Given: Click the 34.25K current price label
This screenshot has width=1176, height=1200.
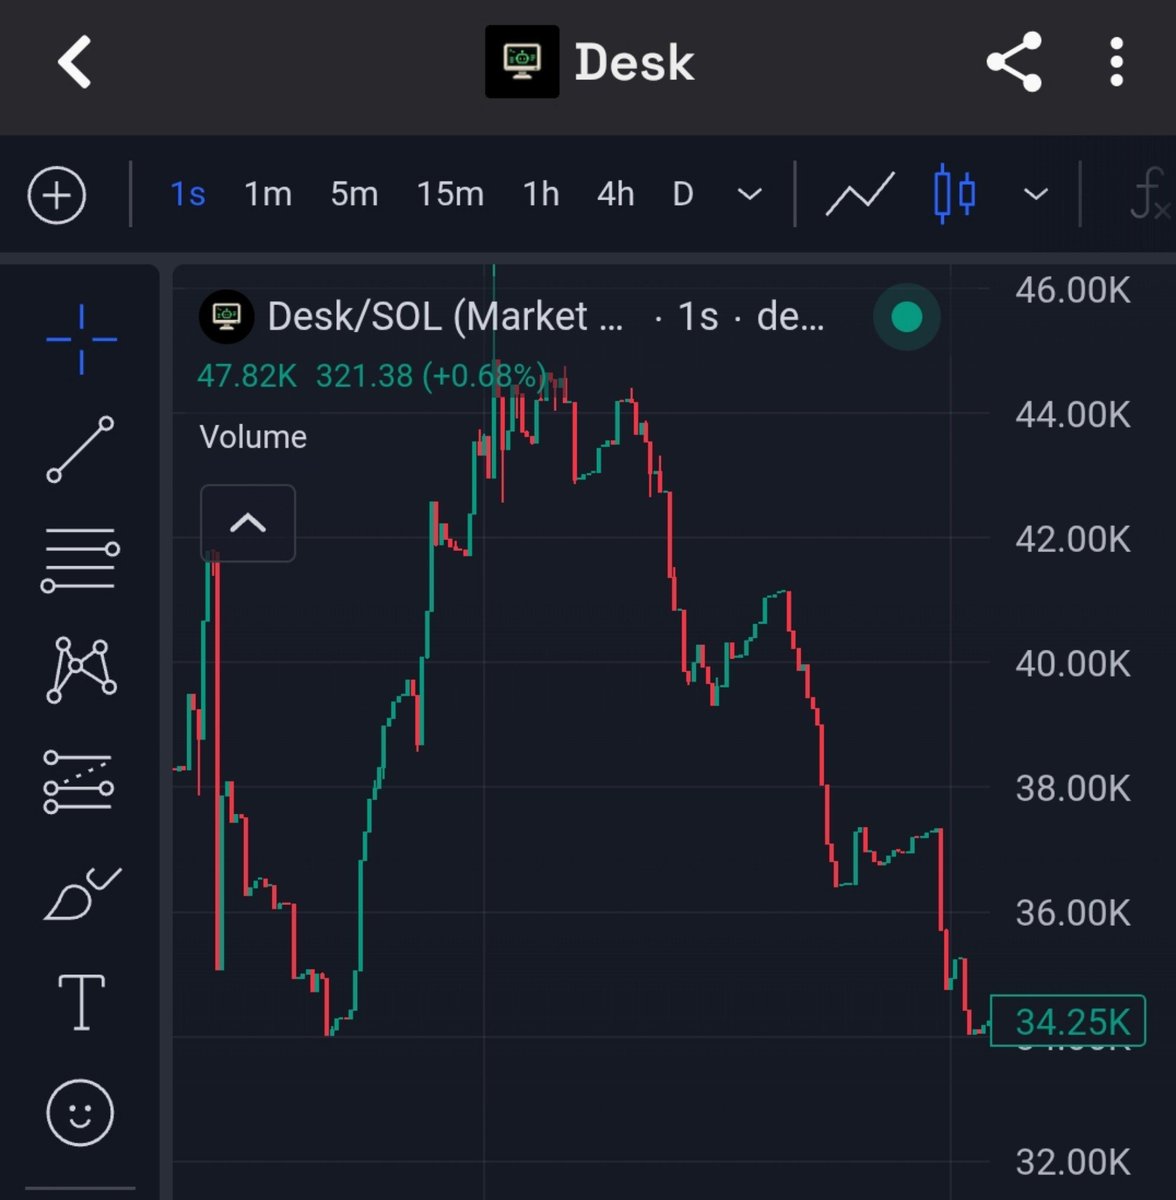Looking at the screenshot, I should pos(1068,1021).
